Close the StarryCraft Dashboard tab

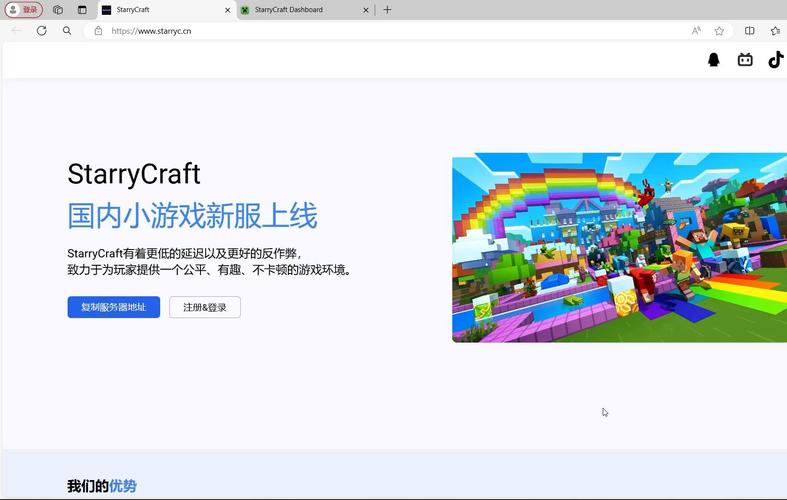(x=366, y=10)
